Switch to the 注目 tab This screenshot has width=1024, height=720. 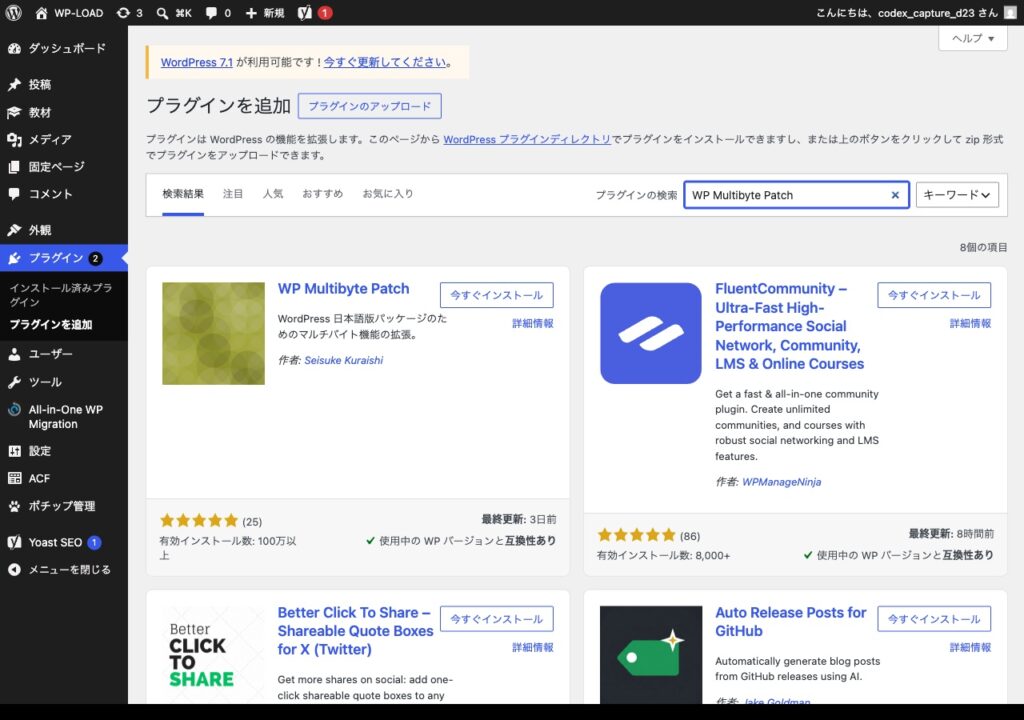tap(232, 194)
